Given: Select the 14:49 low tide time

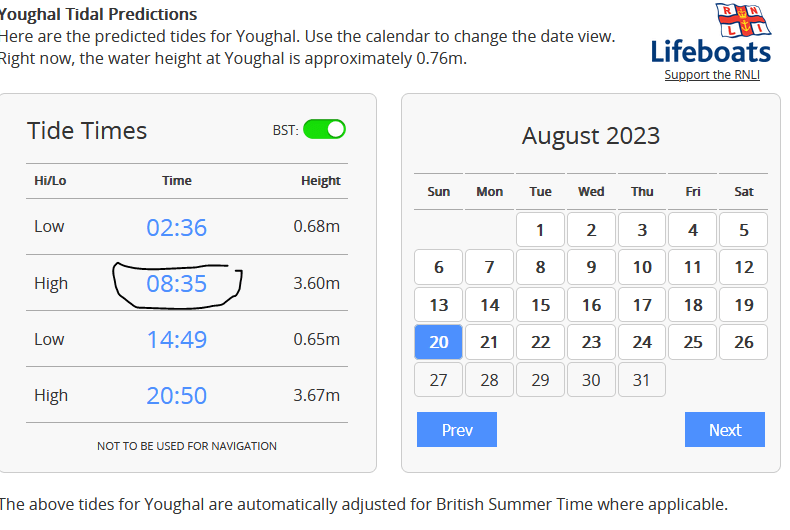Looking at the screenshot, I should pyautogui.click(x=177, y=340).
